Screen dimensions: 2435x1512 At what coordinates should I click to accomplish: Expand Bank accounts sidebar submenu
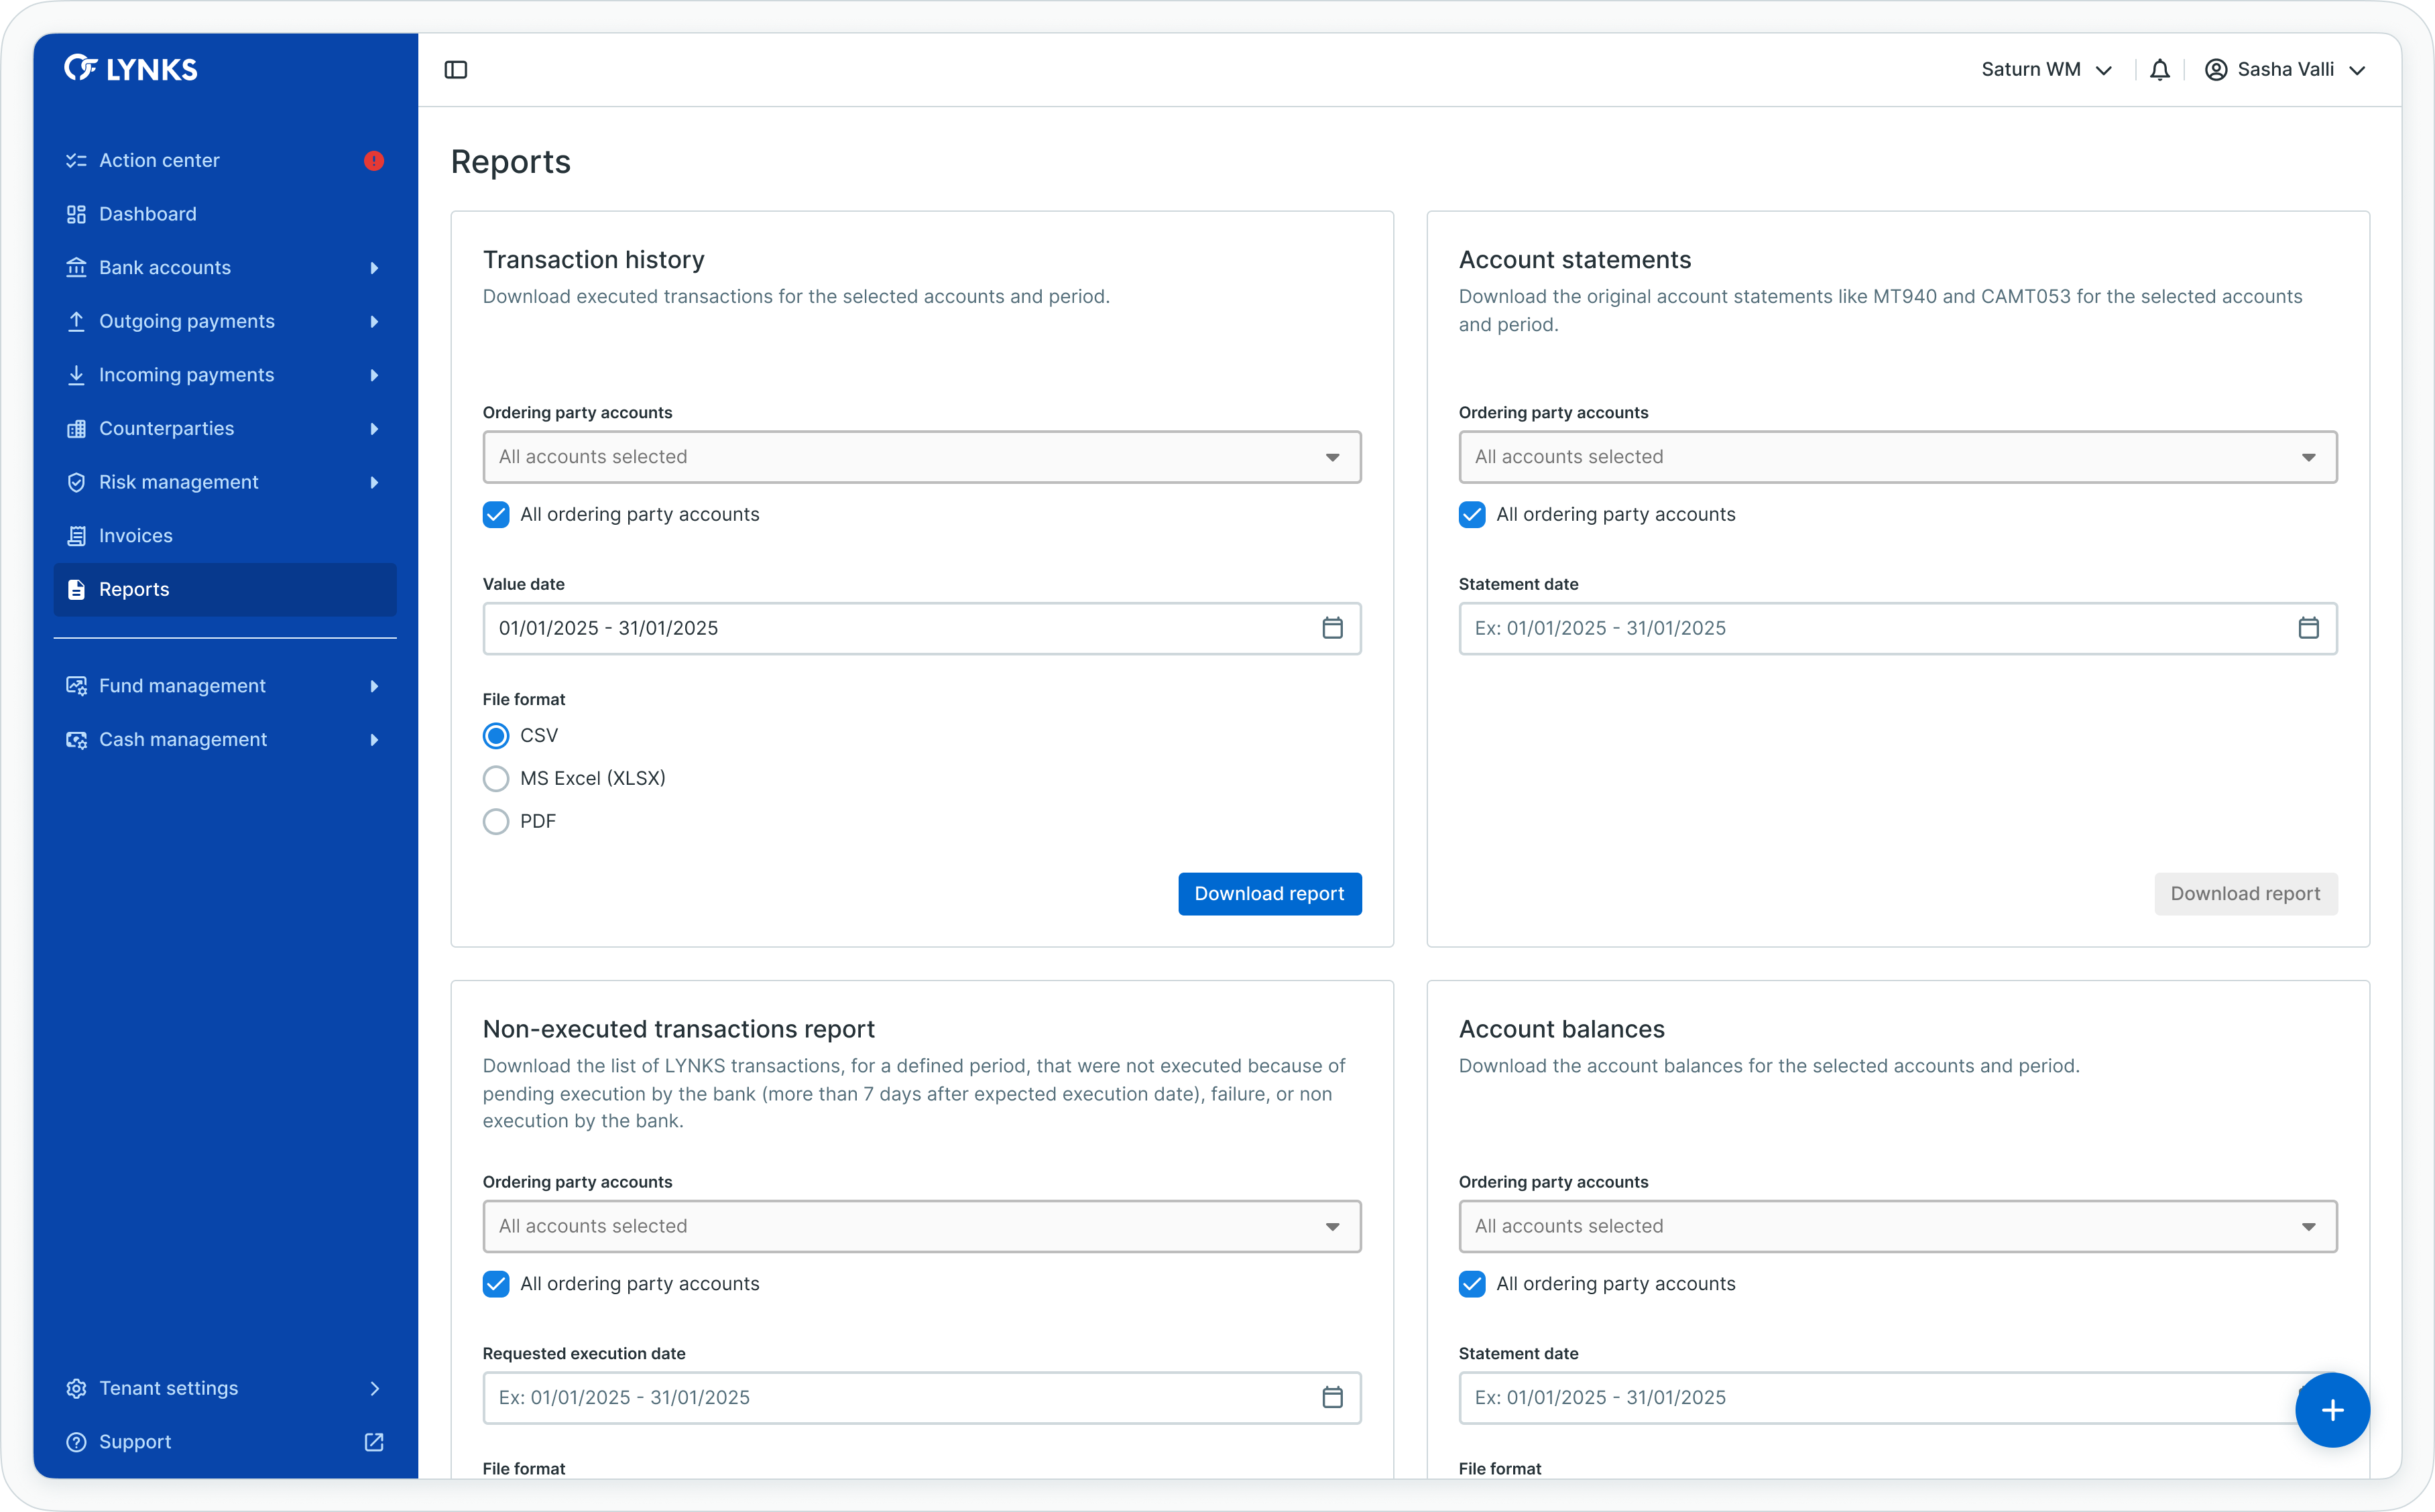pos(374,268)
